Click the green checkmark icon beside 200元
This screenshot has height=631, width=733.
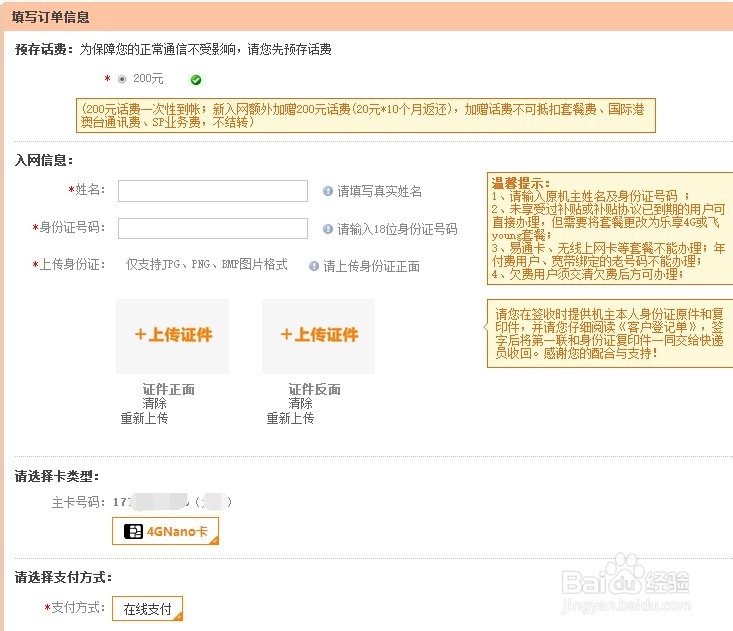[196, 80]
